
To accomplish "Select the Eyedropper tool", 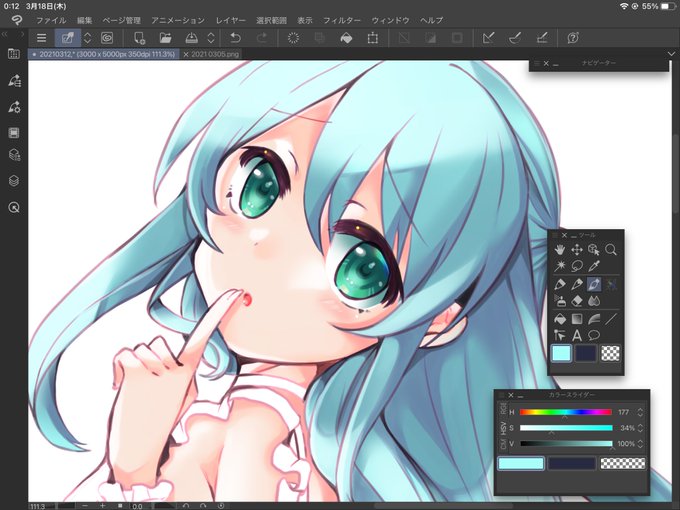I will click(594, 265).
